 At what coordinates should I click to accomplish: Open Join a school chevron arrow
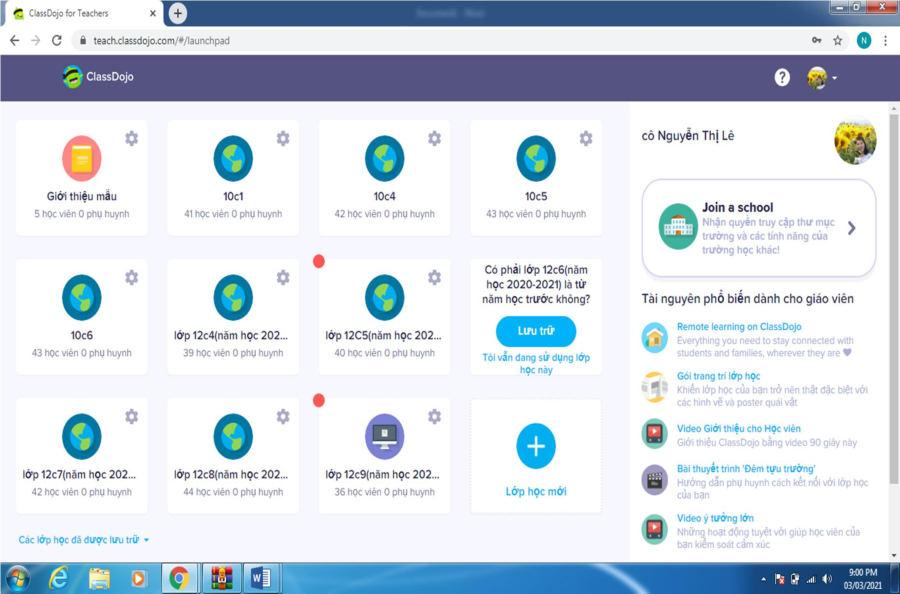pyautogui.click(x=852, y=228)
